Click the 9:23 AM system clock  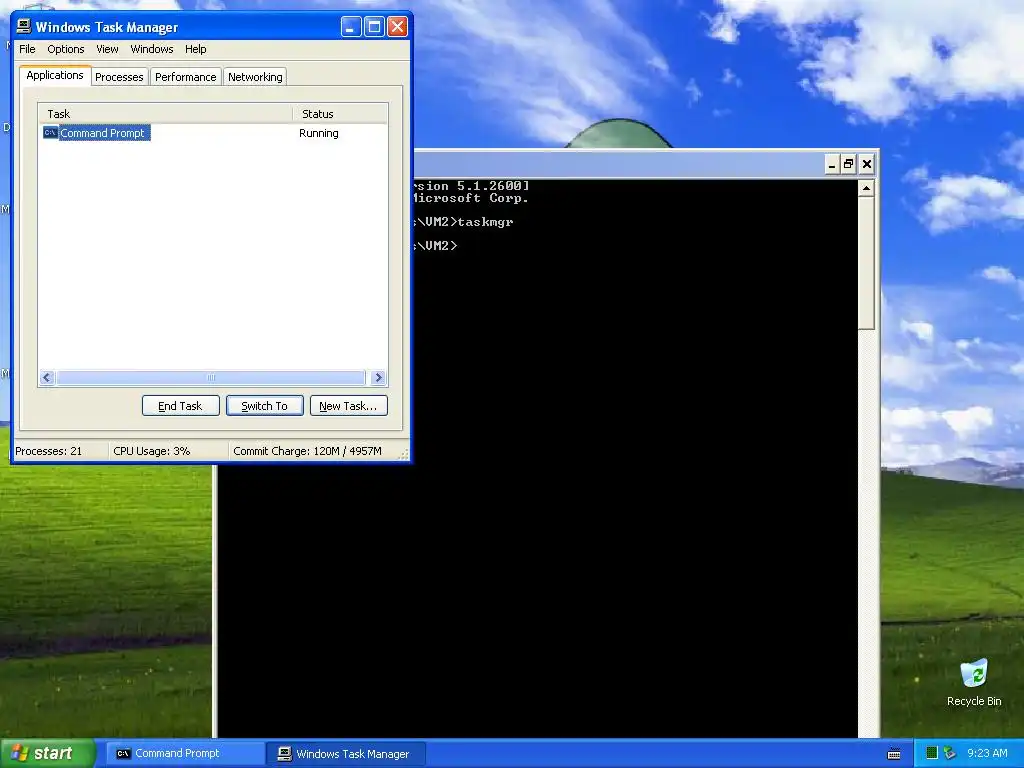click(987, 753)
